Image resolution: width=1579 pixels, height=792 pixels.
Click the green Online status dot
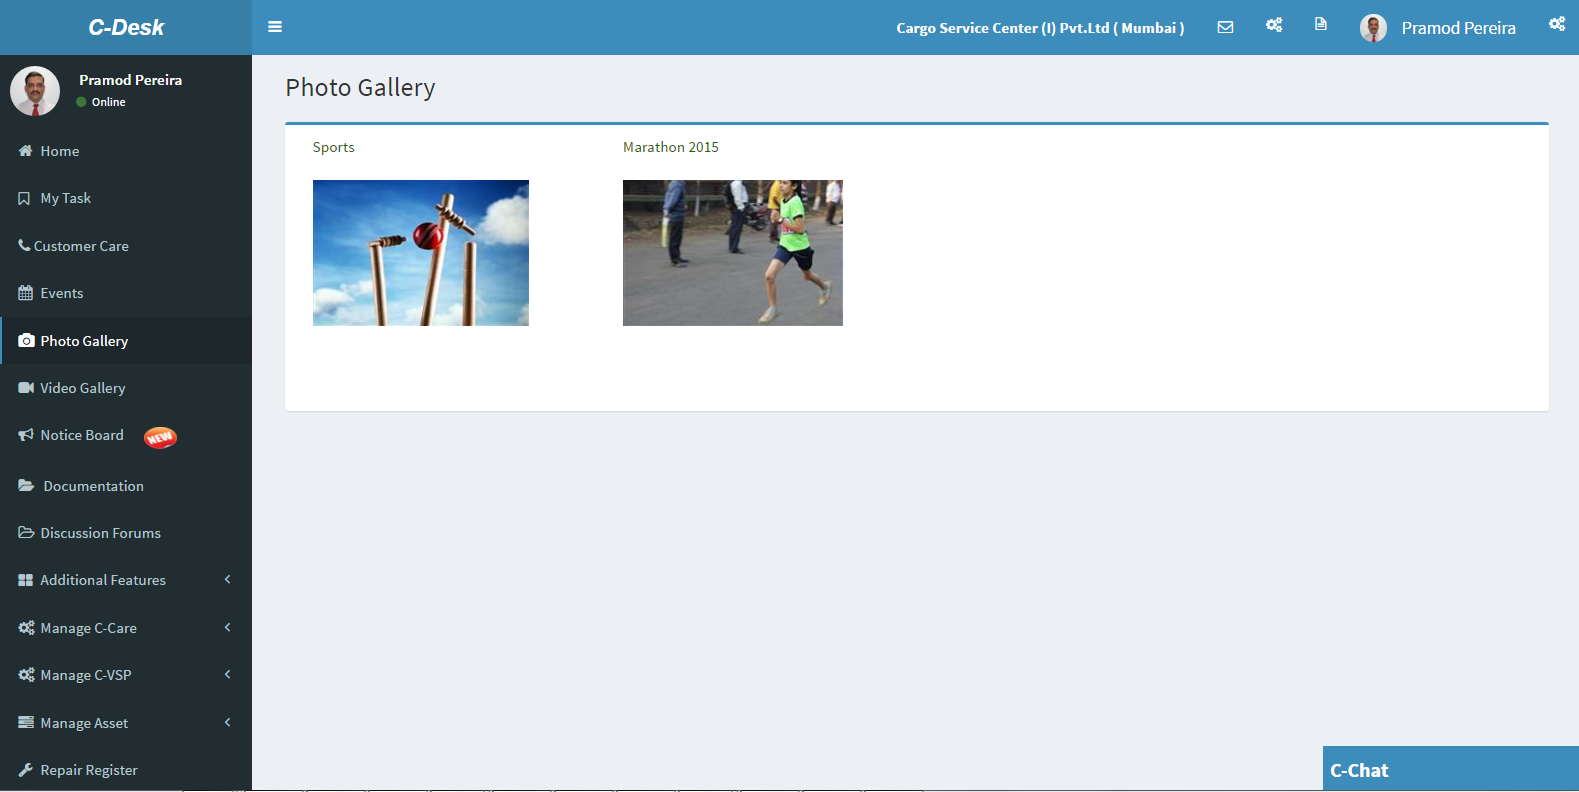(82, 102)
